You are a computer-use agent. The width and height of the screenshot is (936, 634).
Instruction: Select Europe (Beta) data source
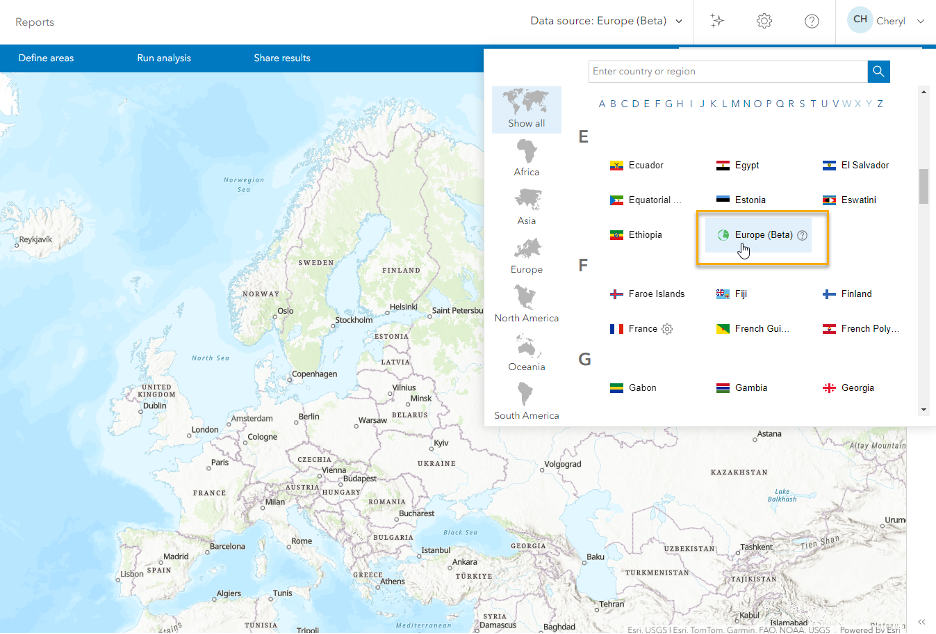coord(758,235)
